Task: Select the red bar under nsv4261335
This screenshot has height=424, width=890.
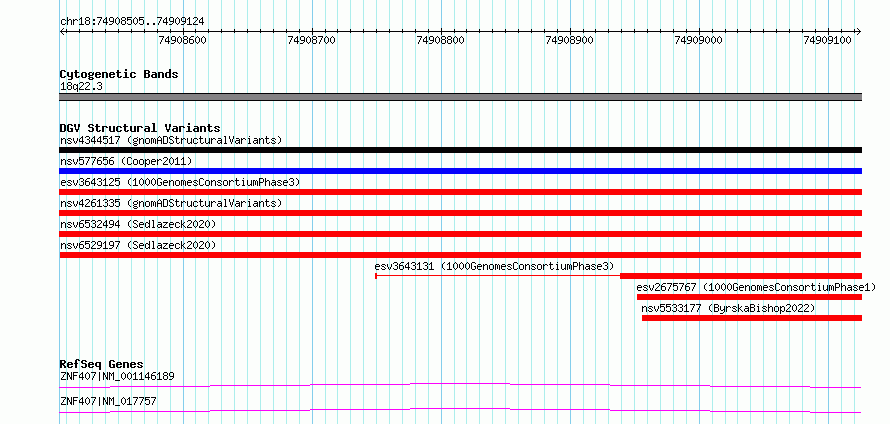Action: [x=461, y=213]
